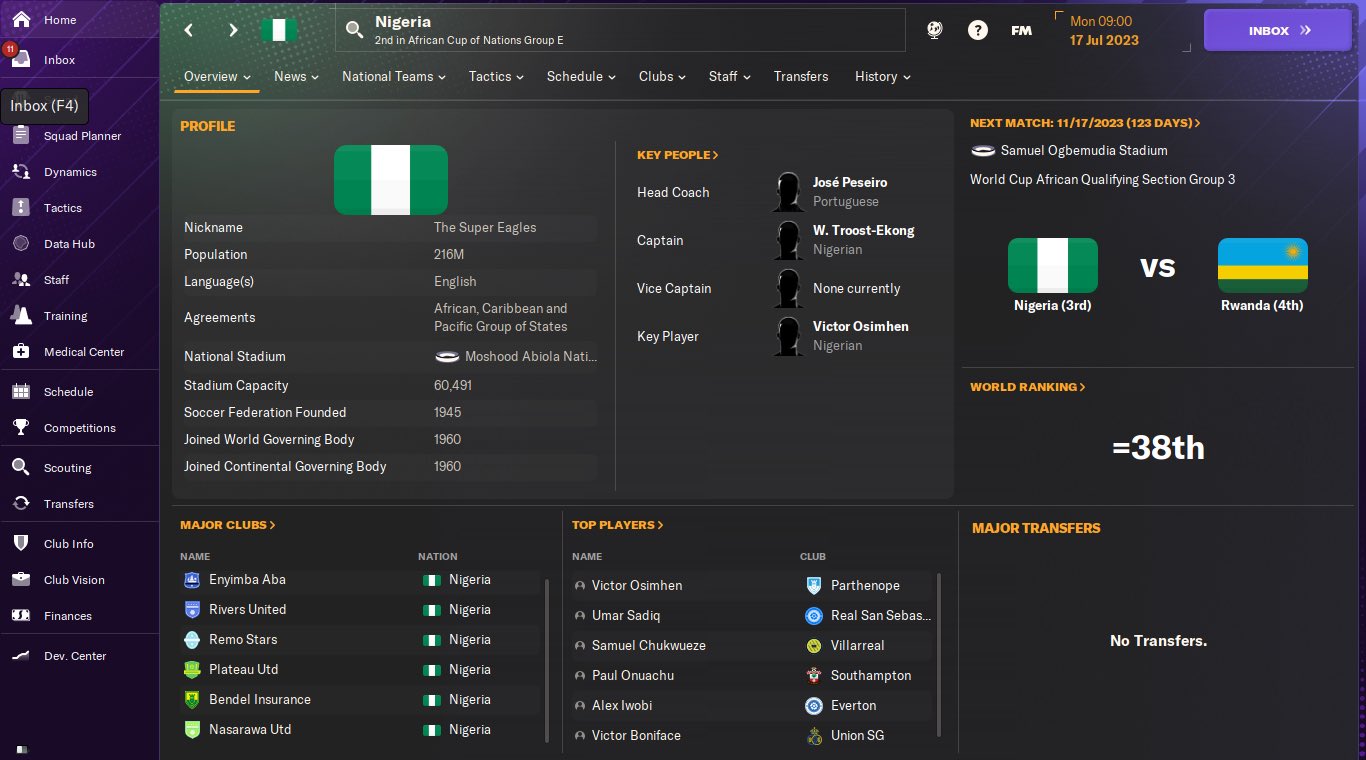Click the Competitions trophy icon
Image resolution: width=1366 pixels, height=760 pixels.
click(x=21, y=428)
